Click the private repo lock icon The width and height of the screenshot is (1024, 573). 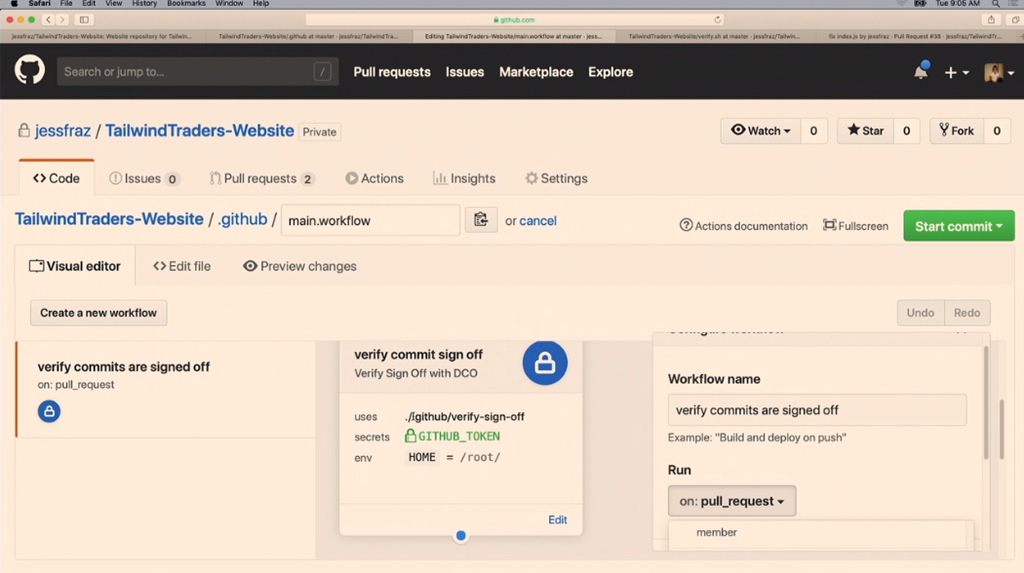[x=24, y=130]
